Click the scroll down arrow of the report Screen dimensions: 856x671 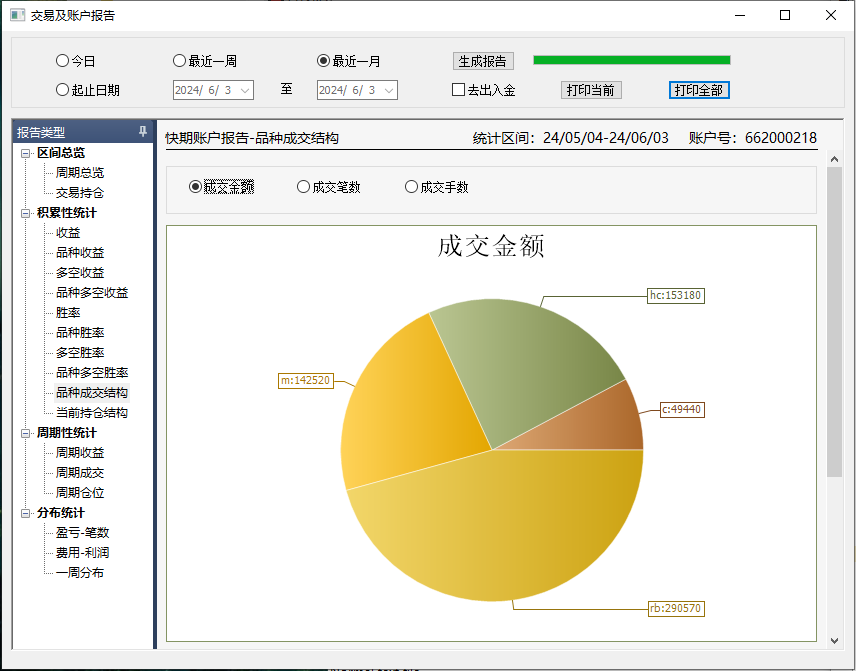point(835,639)
